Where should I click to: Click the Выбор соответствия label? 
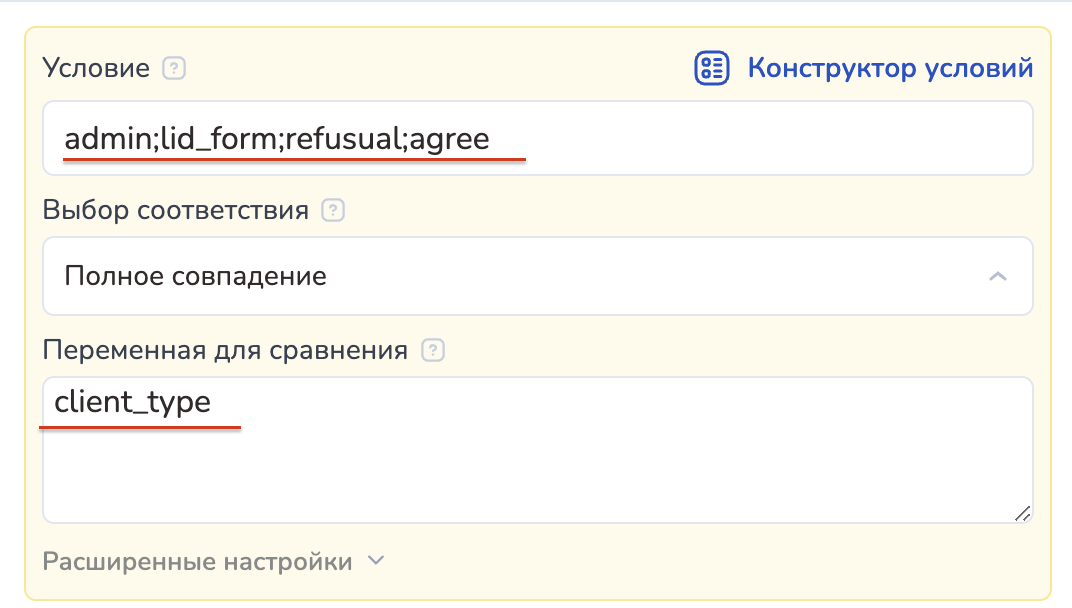[x=175, y=211]
